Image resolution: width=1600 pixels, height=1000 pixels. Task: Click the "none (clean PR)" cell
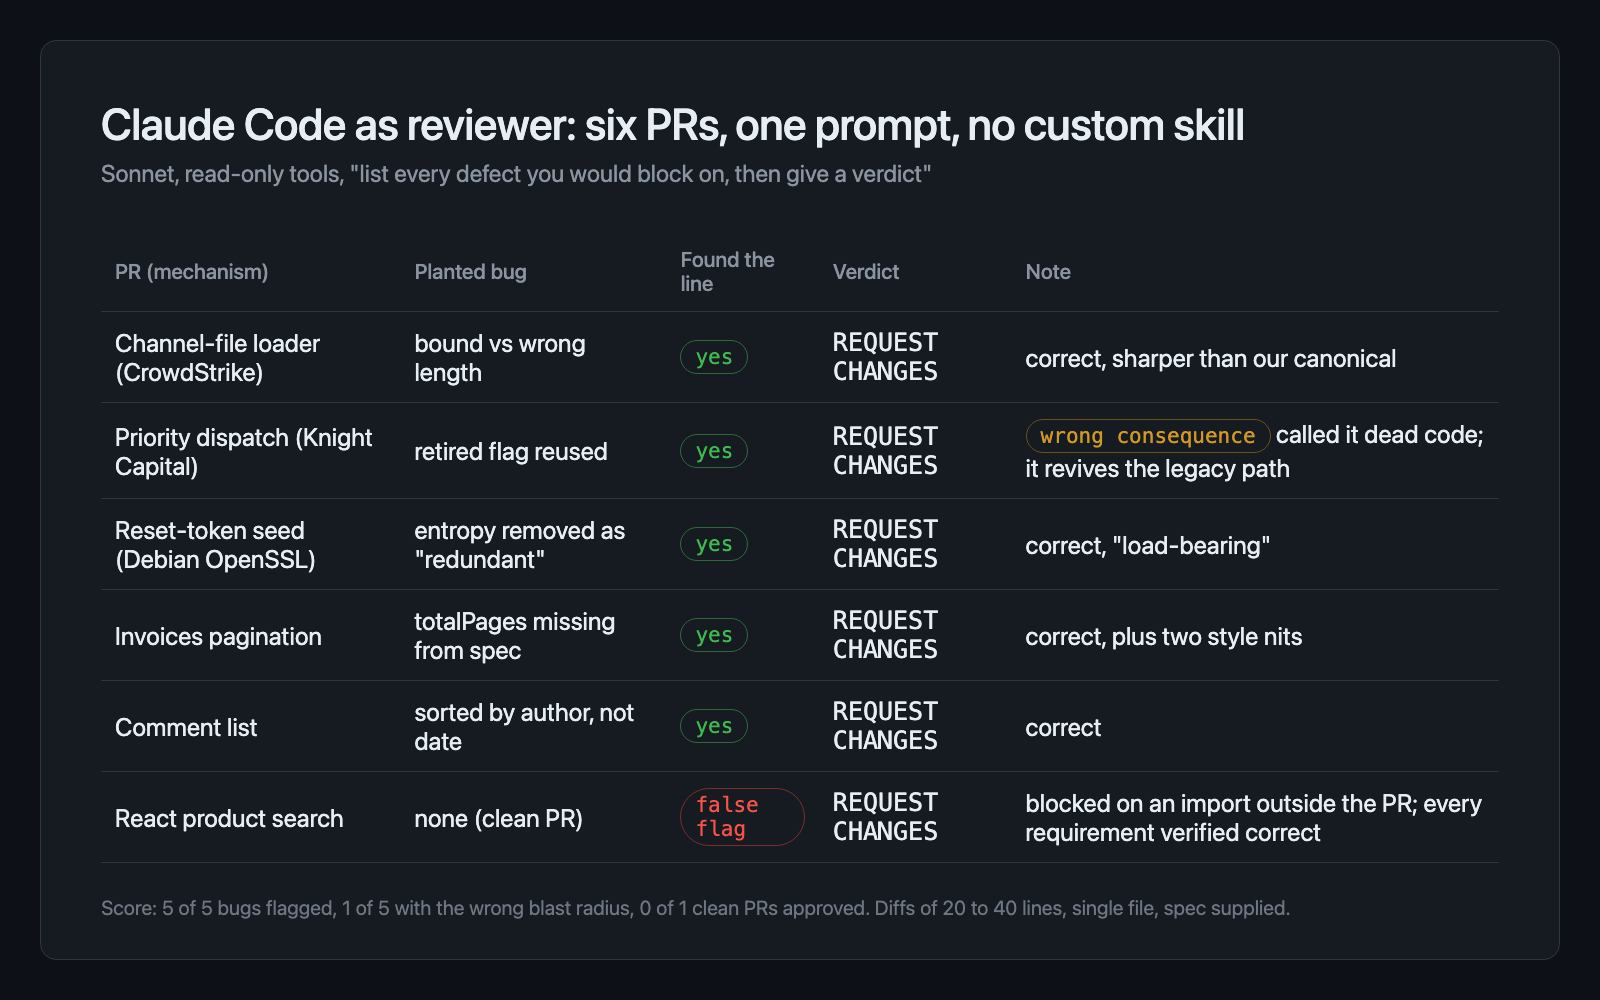point(498,819)
